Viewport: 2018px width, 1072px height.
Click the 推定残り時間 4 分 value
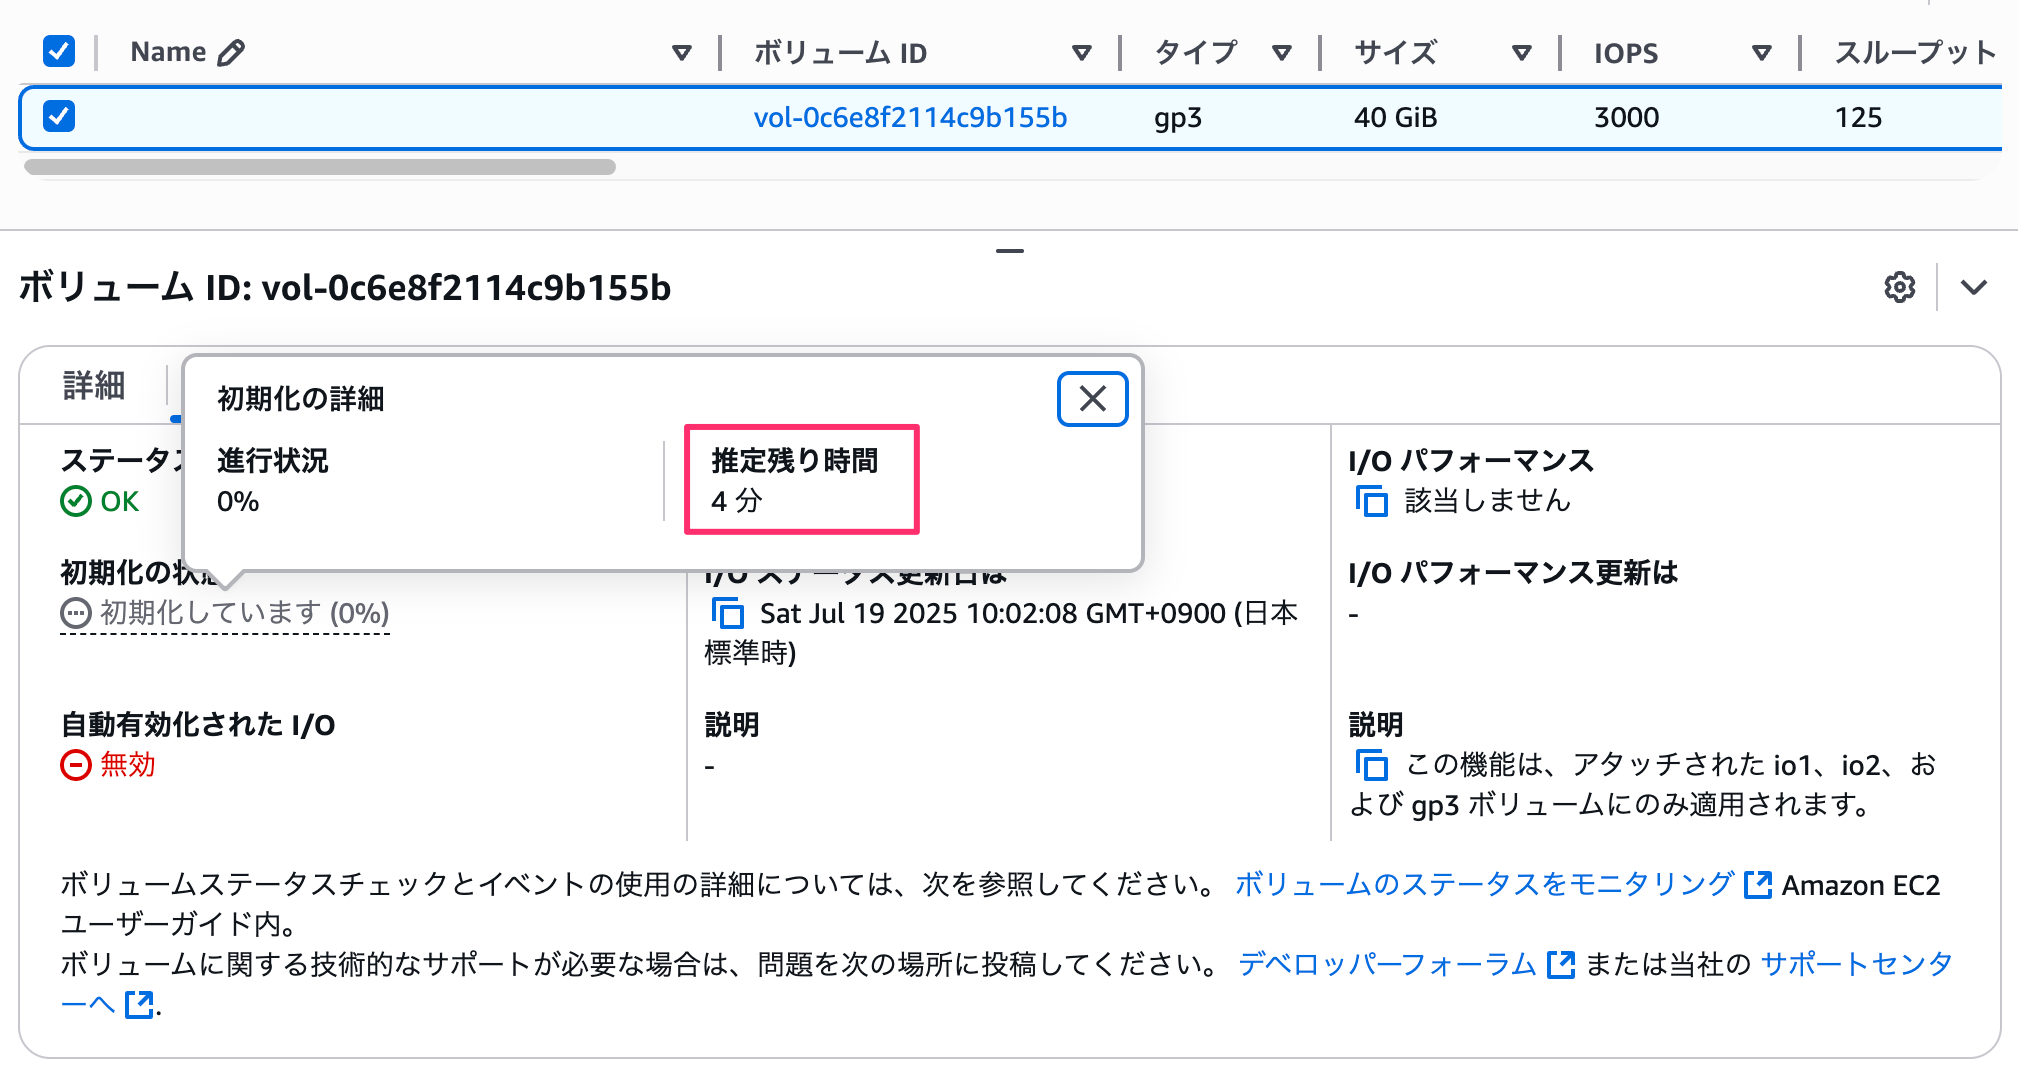click(737, 501)
